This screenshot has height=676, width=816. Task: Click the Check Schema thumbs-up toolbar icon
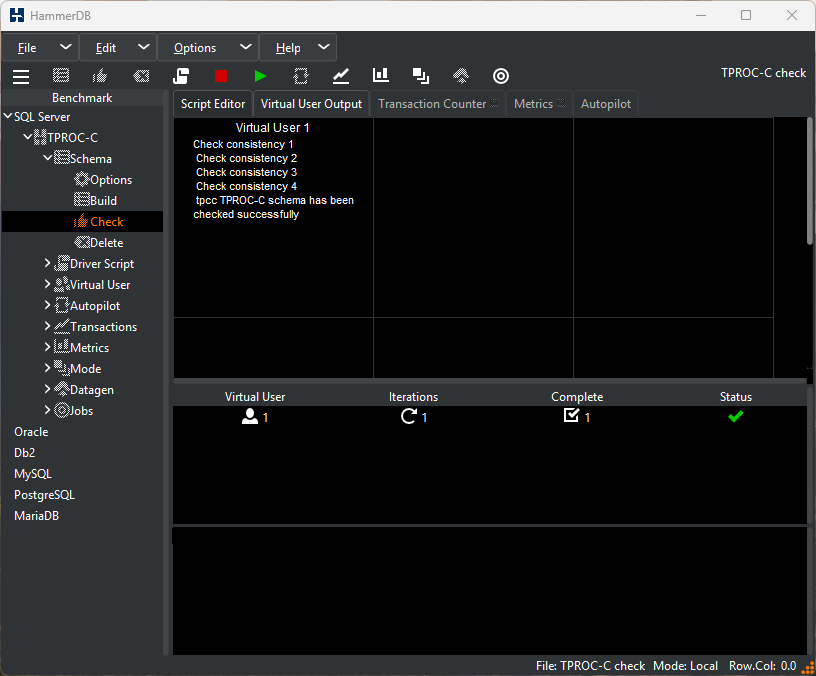(x=100, y=76)
